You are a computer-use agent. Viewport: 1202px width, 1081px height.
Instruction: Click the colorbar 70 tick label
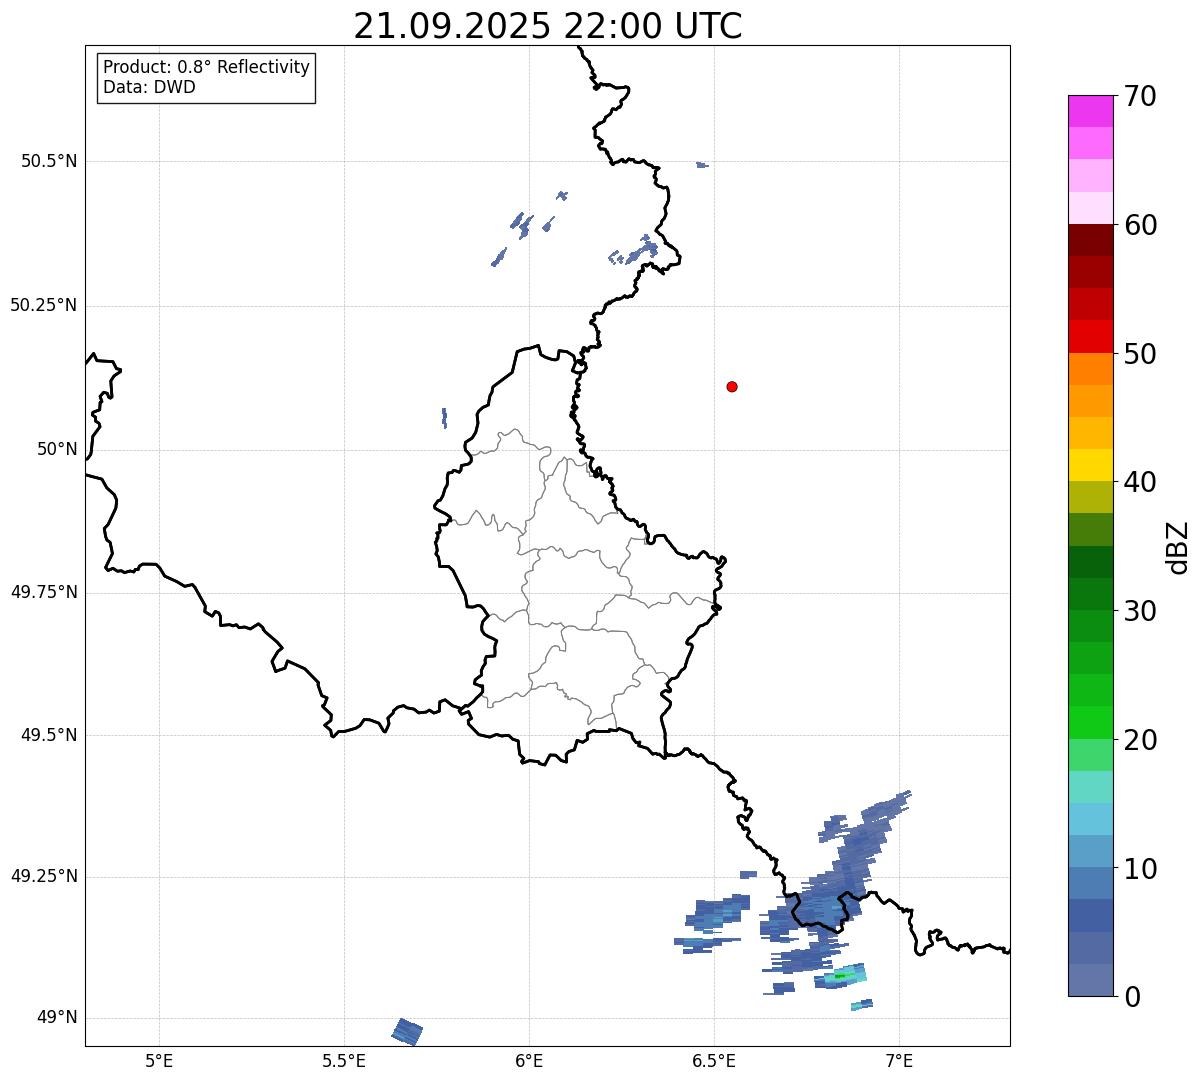1140,96
